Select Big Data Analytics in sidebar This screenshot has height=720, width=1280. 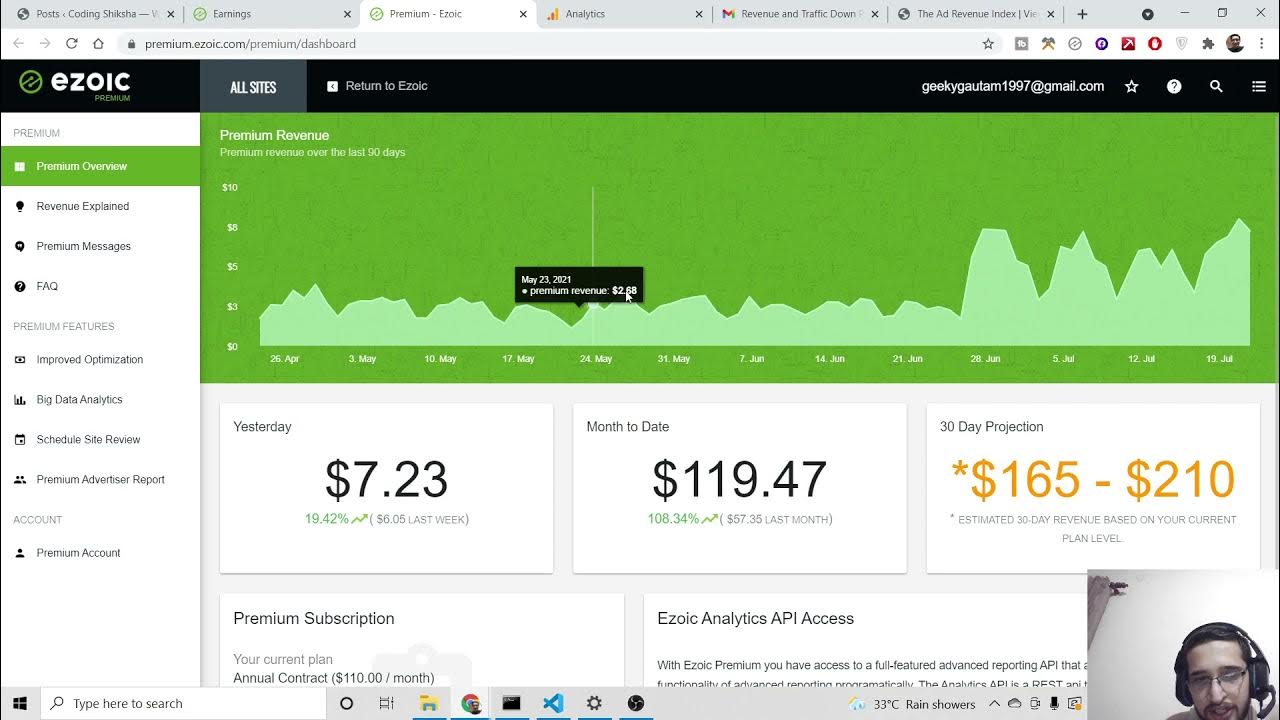pyautogui.click(x=80, y=399)
